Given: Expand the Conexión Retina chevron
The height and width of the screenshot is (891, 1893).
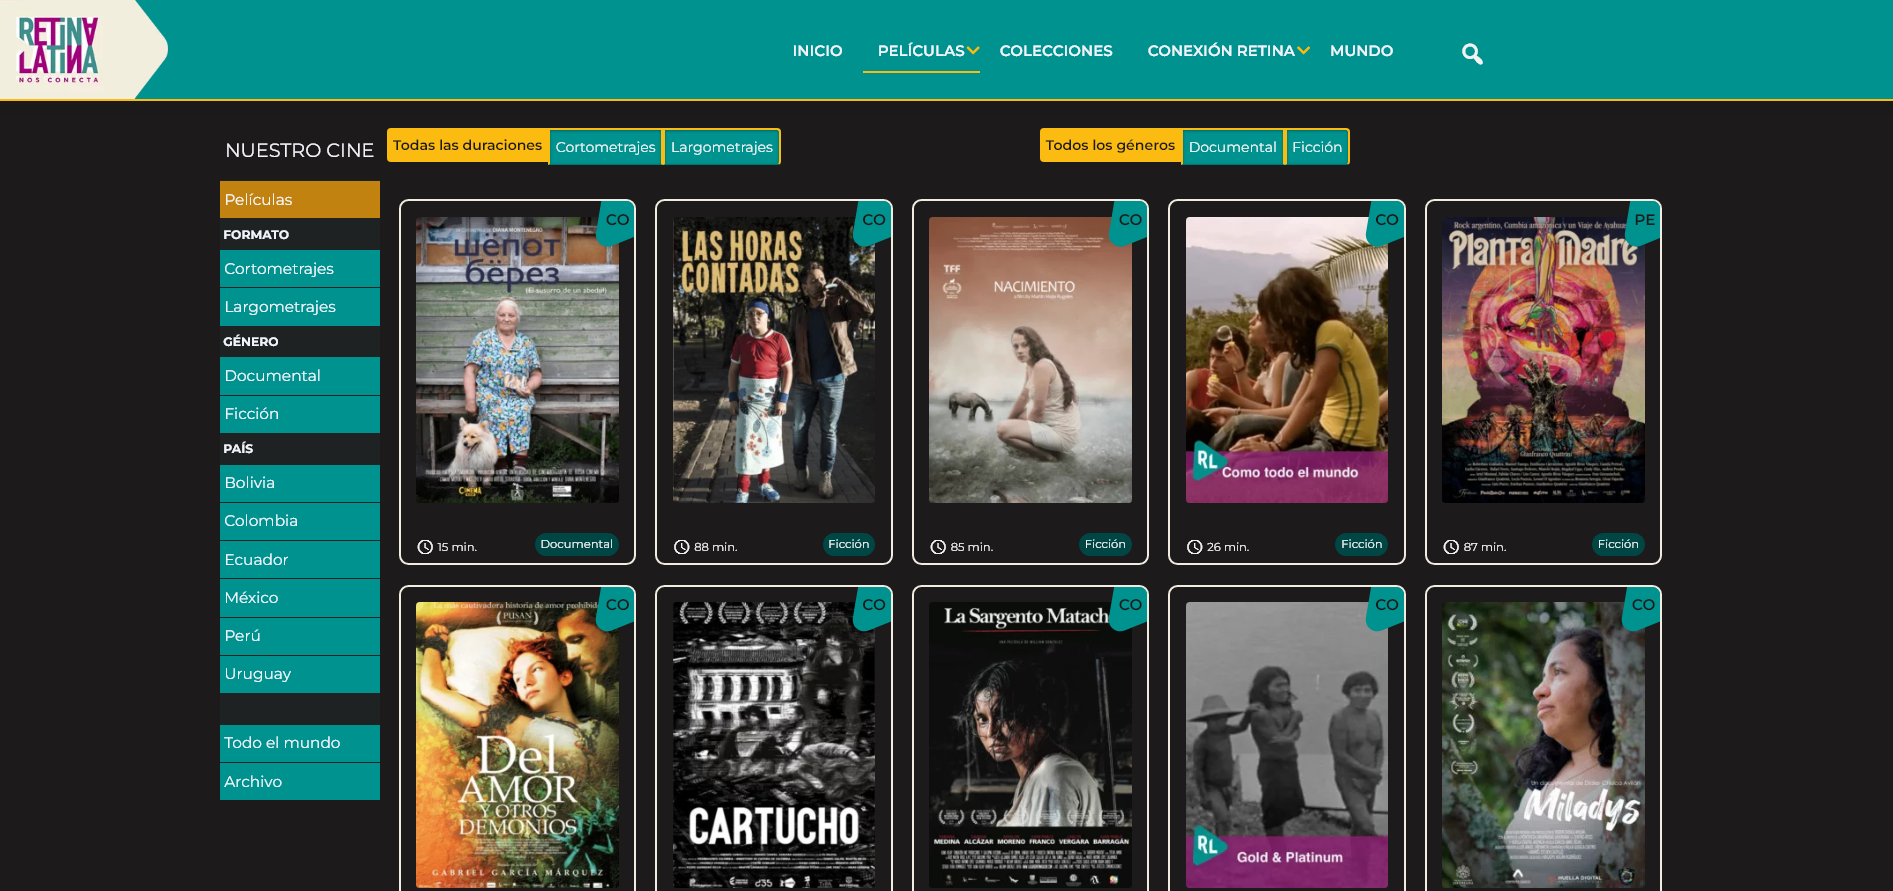Looking at the screenshot, I should (1303, 51).
